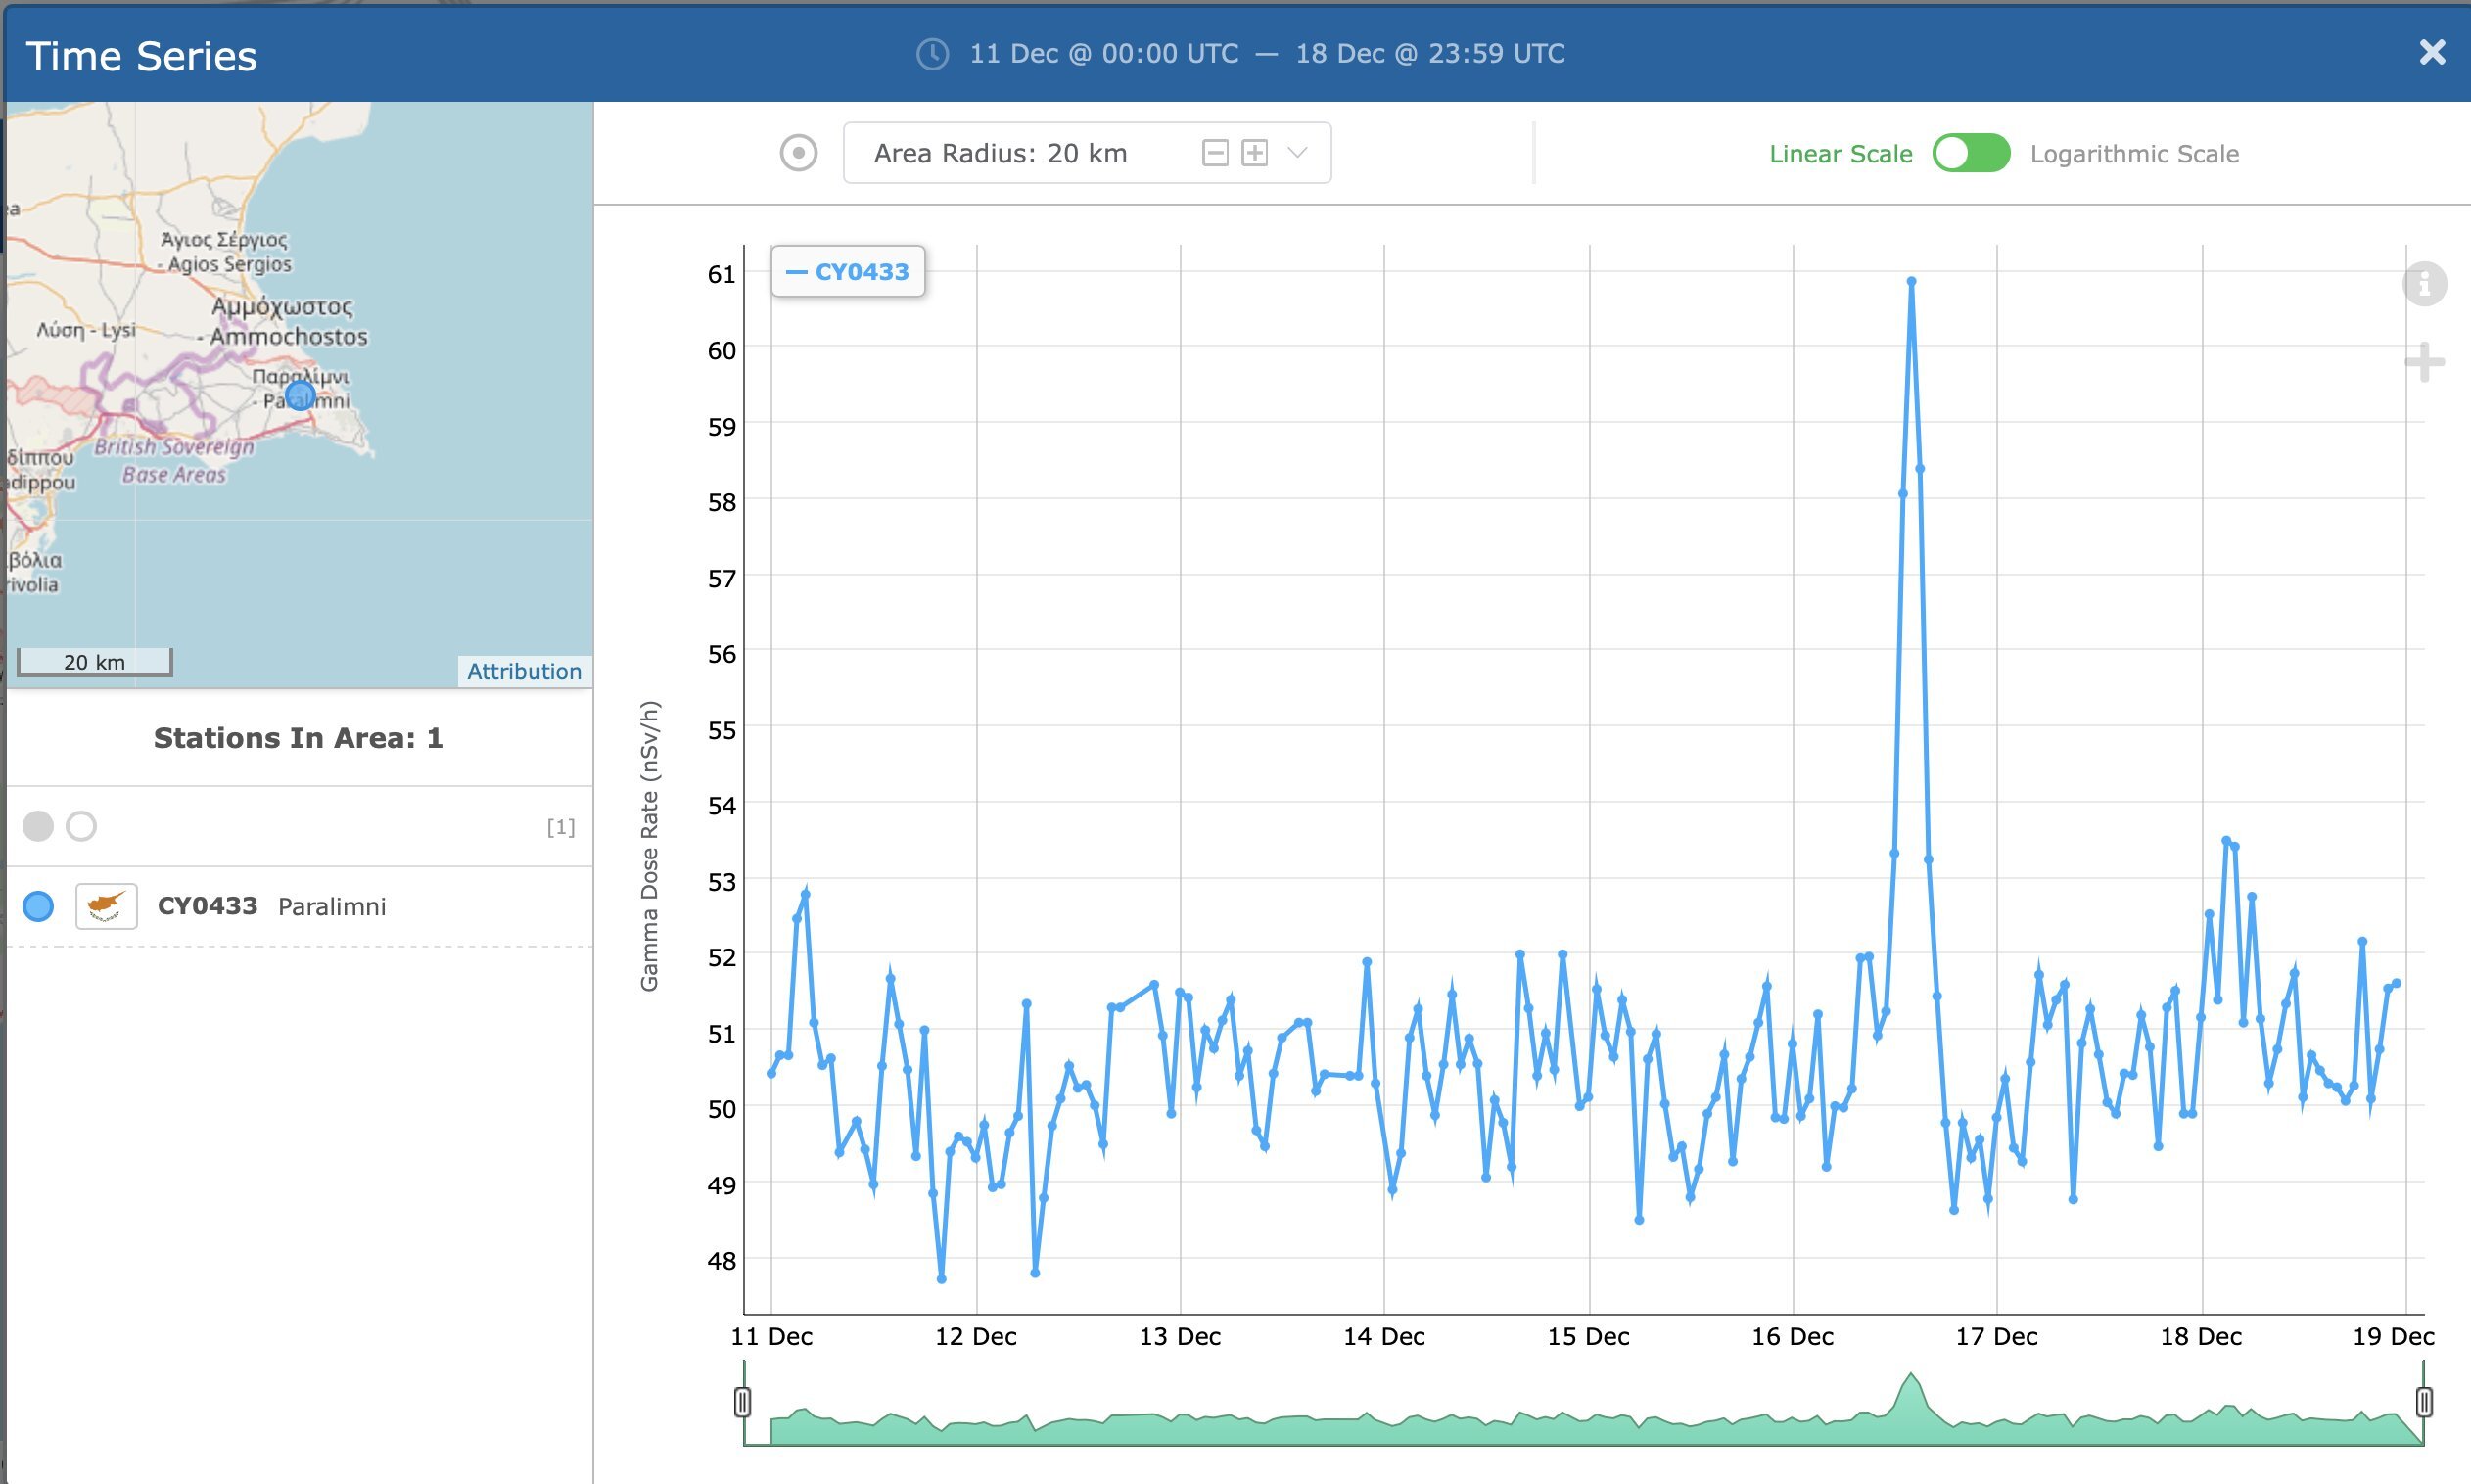This screenshot has height=1484, width=2471.
Task: Select the filled gray all-stations circle
Action: (38, 826)
